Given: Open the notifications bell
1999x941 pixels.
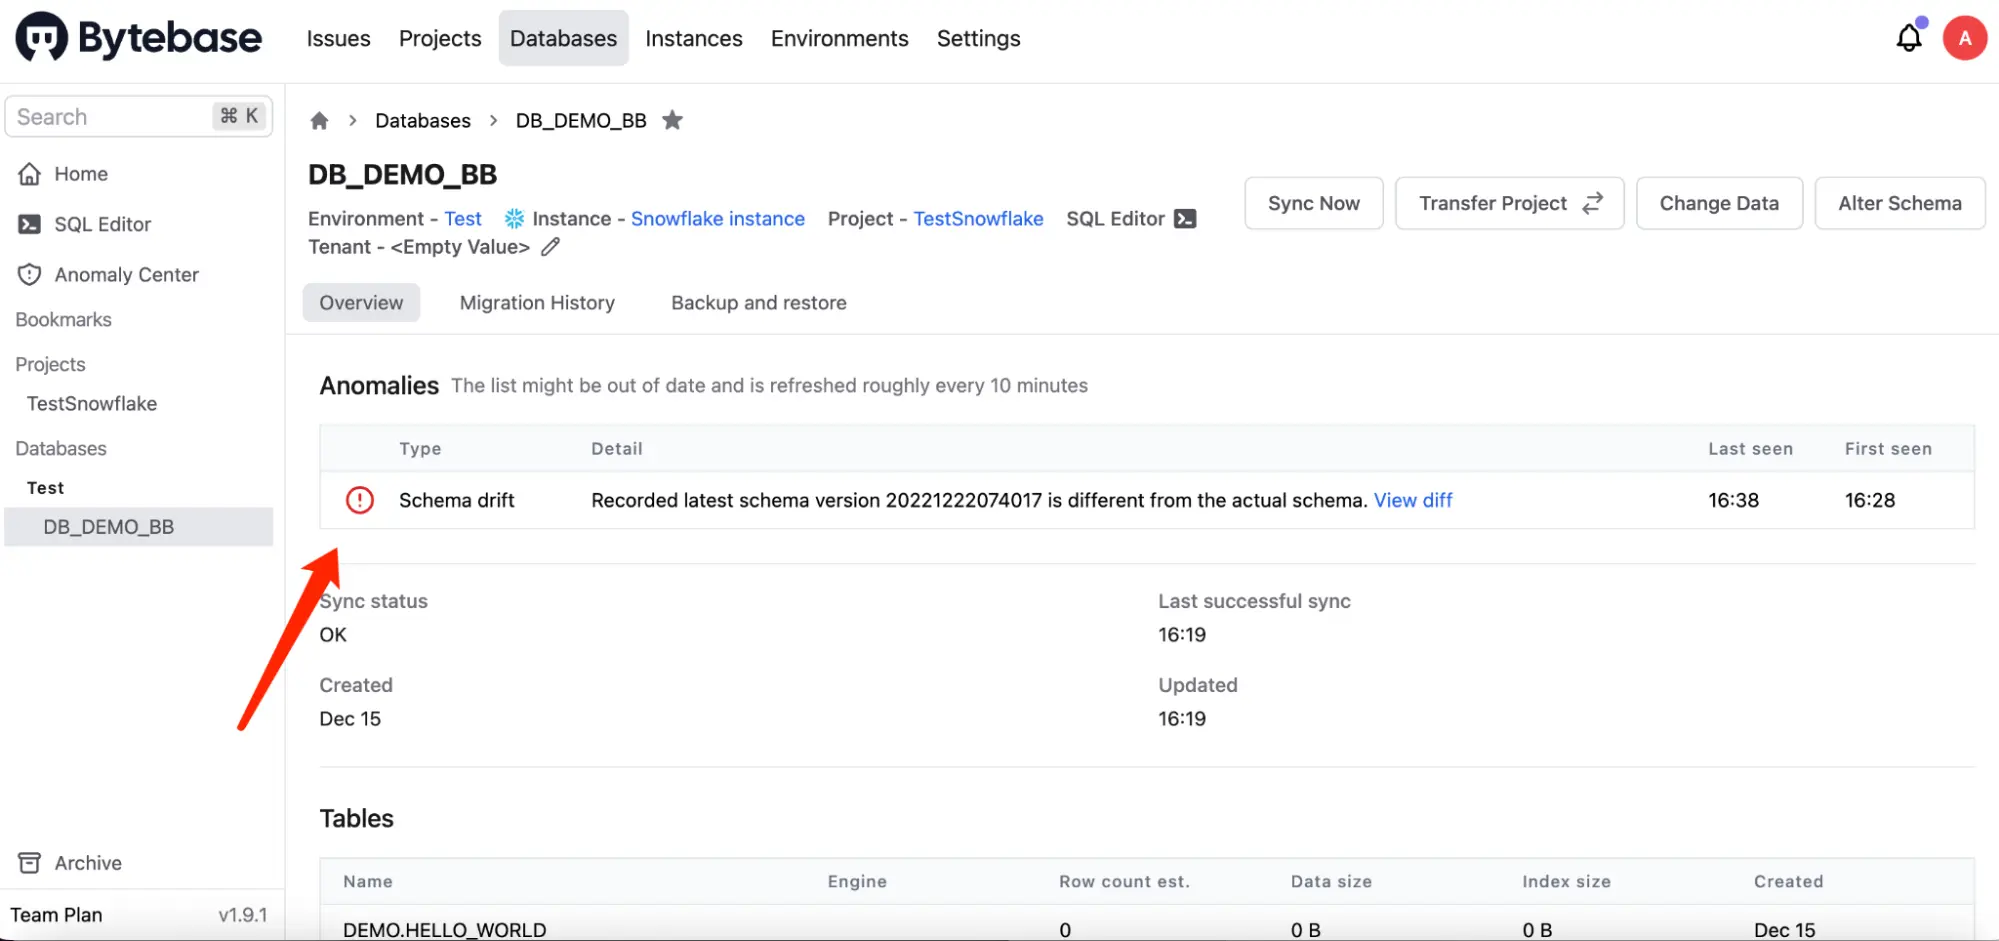Looking at the screenshot, I should [x=1909, y=38].
